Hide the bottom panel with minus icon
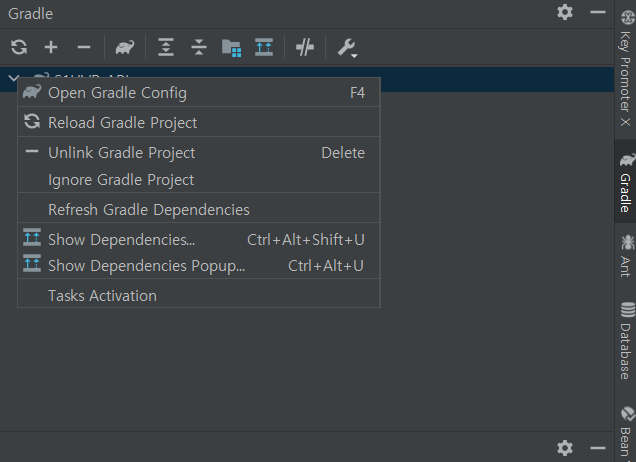 [598, 448]
